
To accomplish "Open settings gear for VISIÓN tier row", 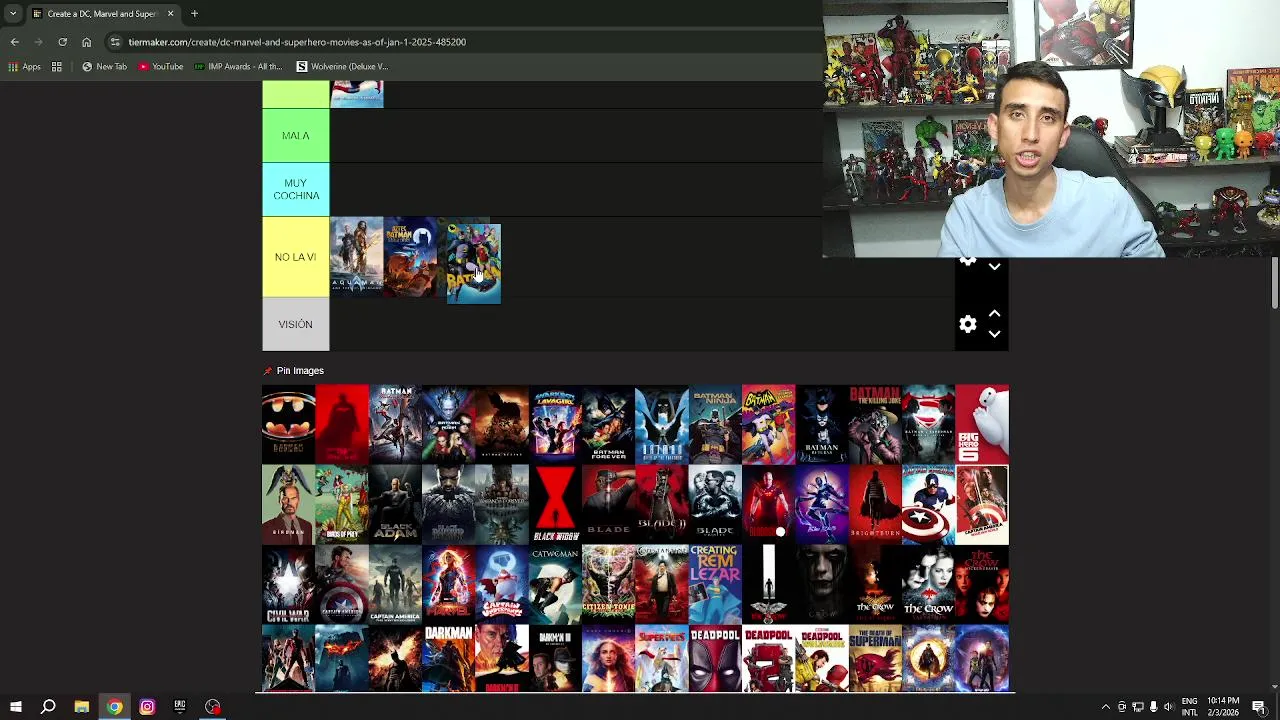I will click(967, 324).
